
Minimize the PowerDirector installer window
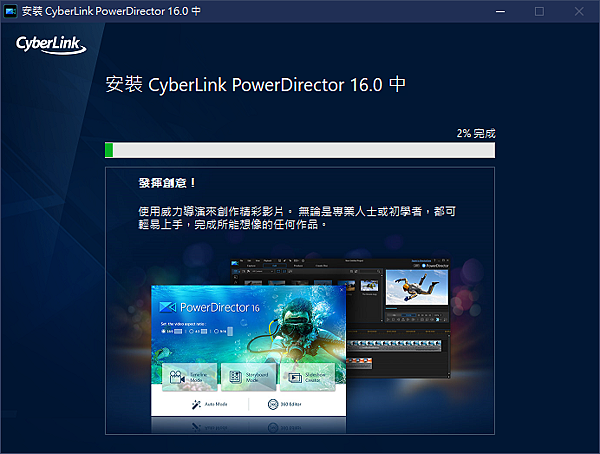pyautogui.click(x=500, y=11)
